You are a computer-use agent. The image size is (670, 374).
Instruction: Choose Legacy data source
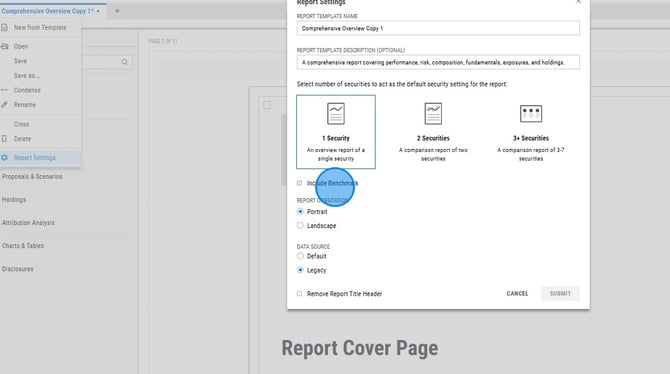tap(300, 270)
